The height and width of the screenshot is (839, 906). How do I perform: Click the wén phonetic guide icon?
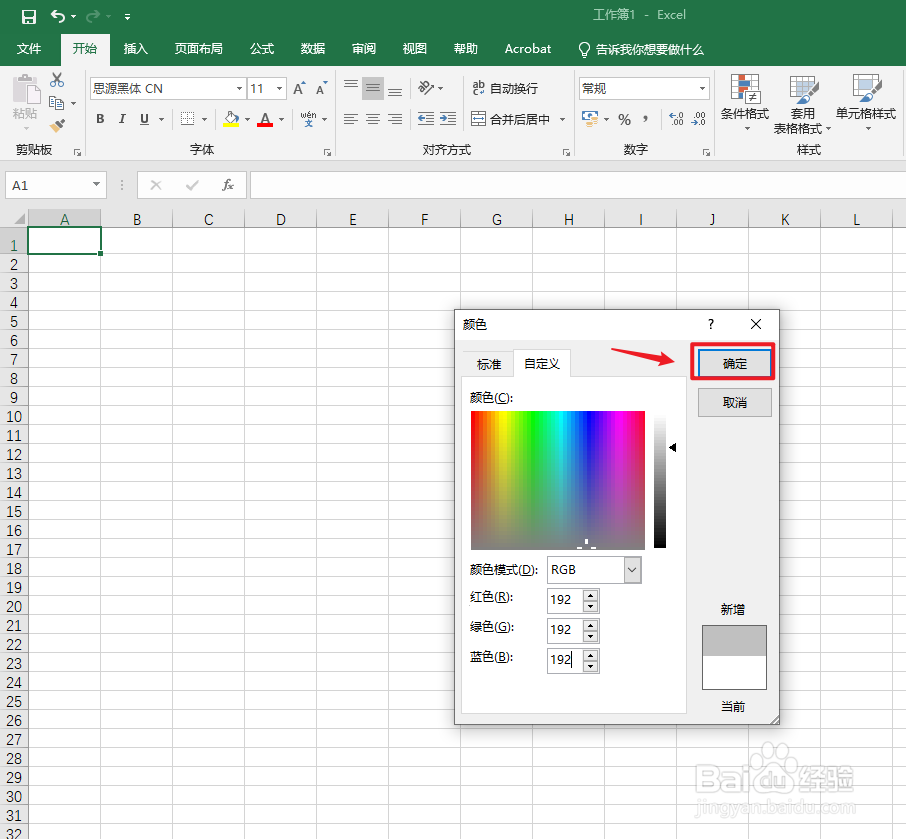309,119
